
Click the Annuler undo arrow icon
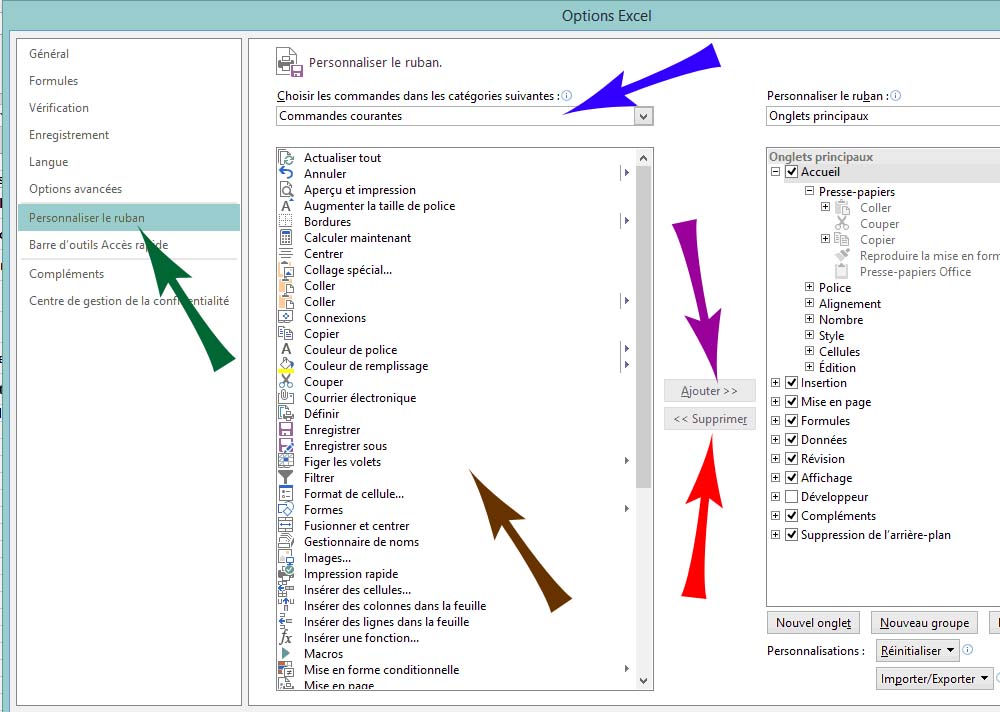286,174
